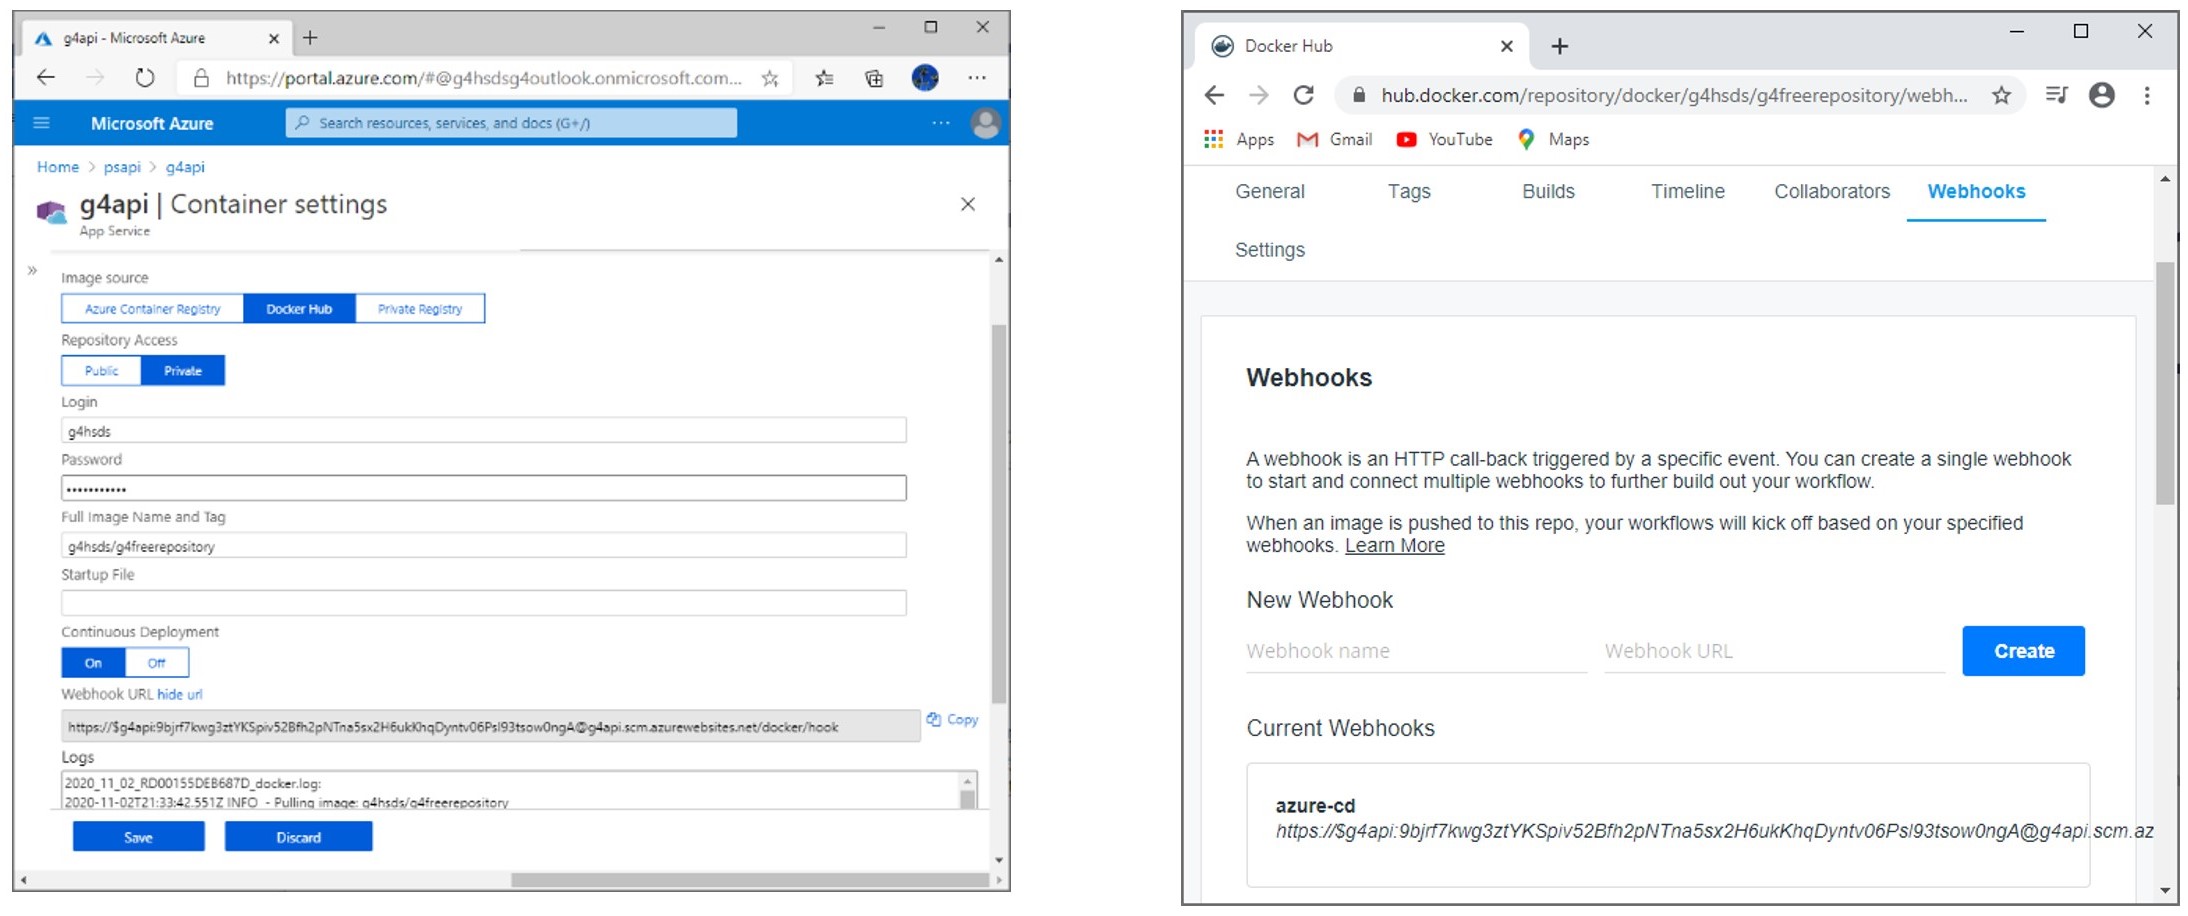Refresh the Azure portal page
Screen dimensions: 2188x916
[145, 78]
